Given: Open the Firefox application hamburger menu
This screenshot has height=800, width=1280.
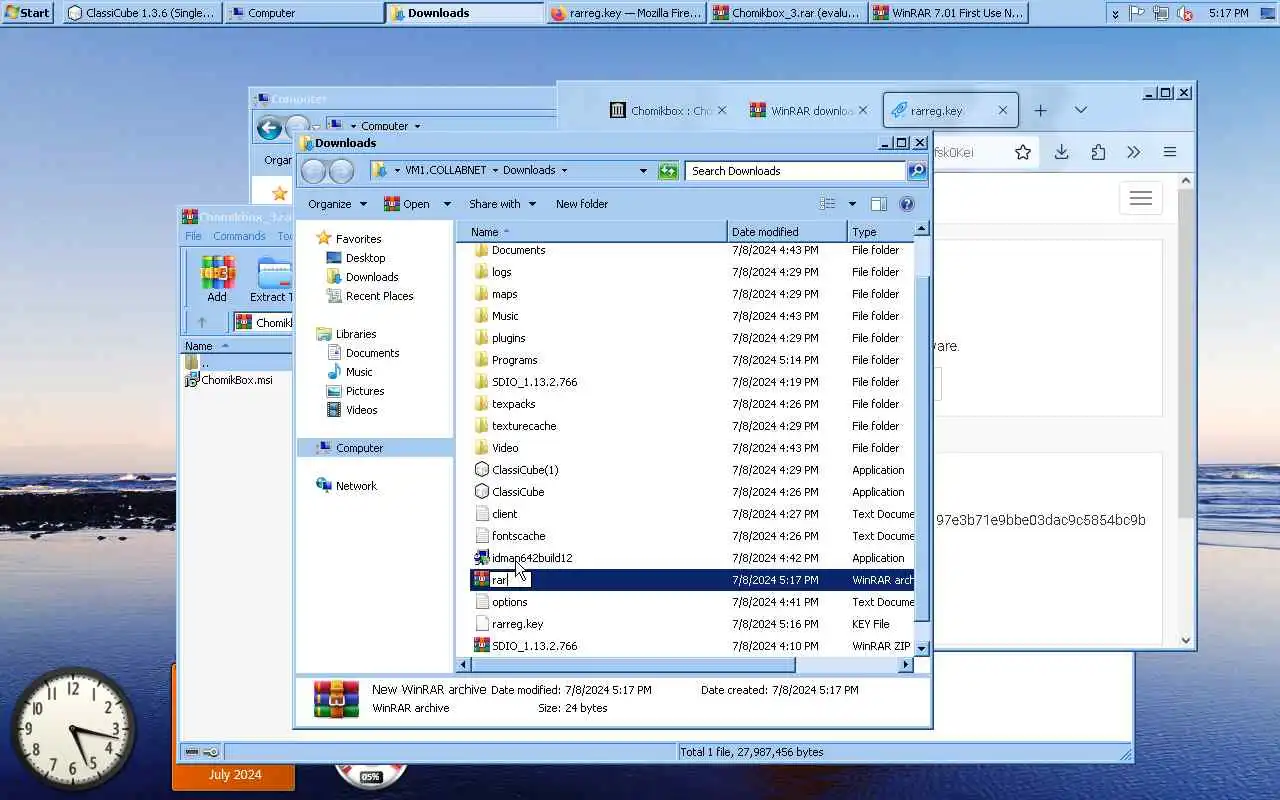Looking at the screenshot, I should [x=1169, y=152].
